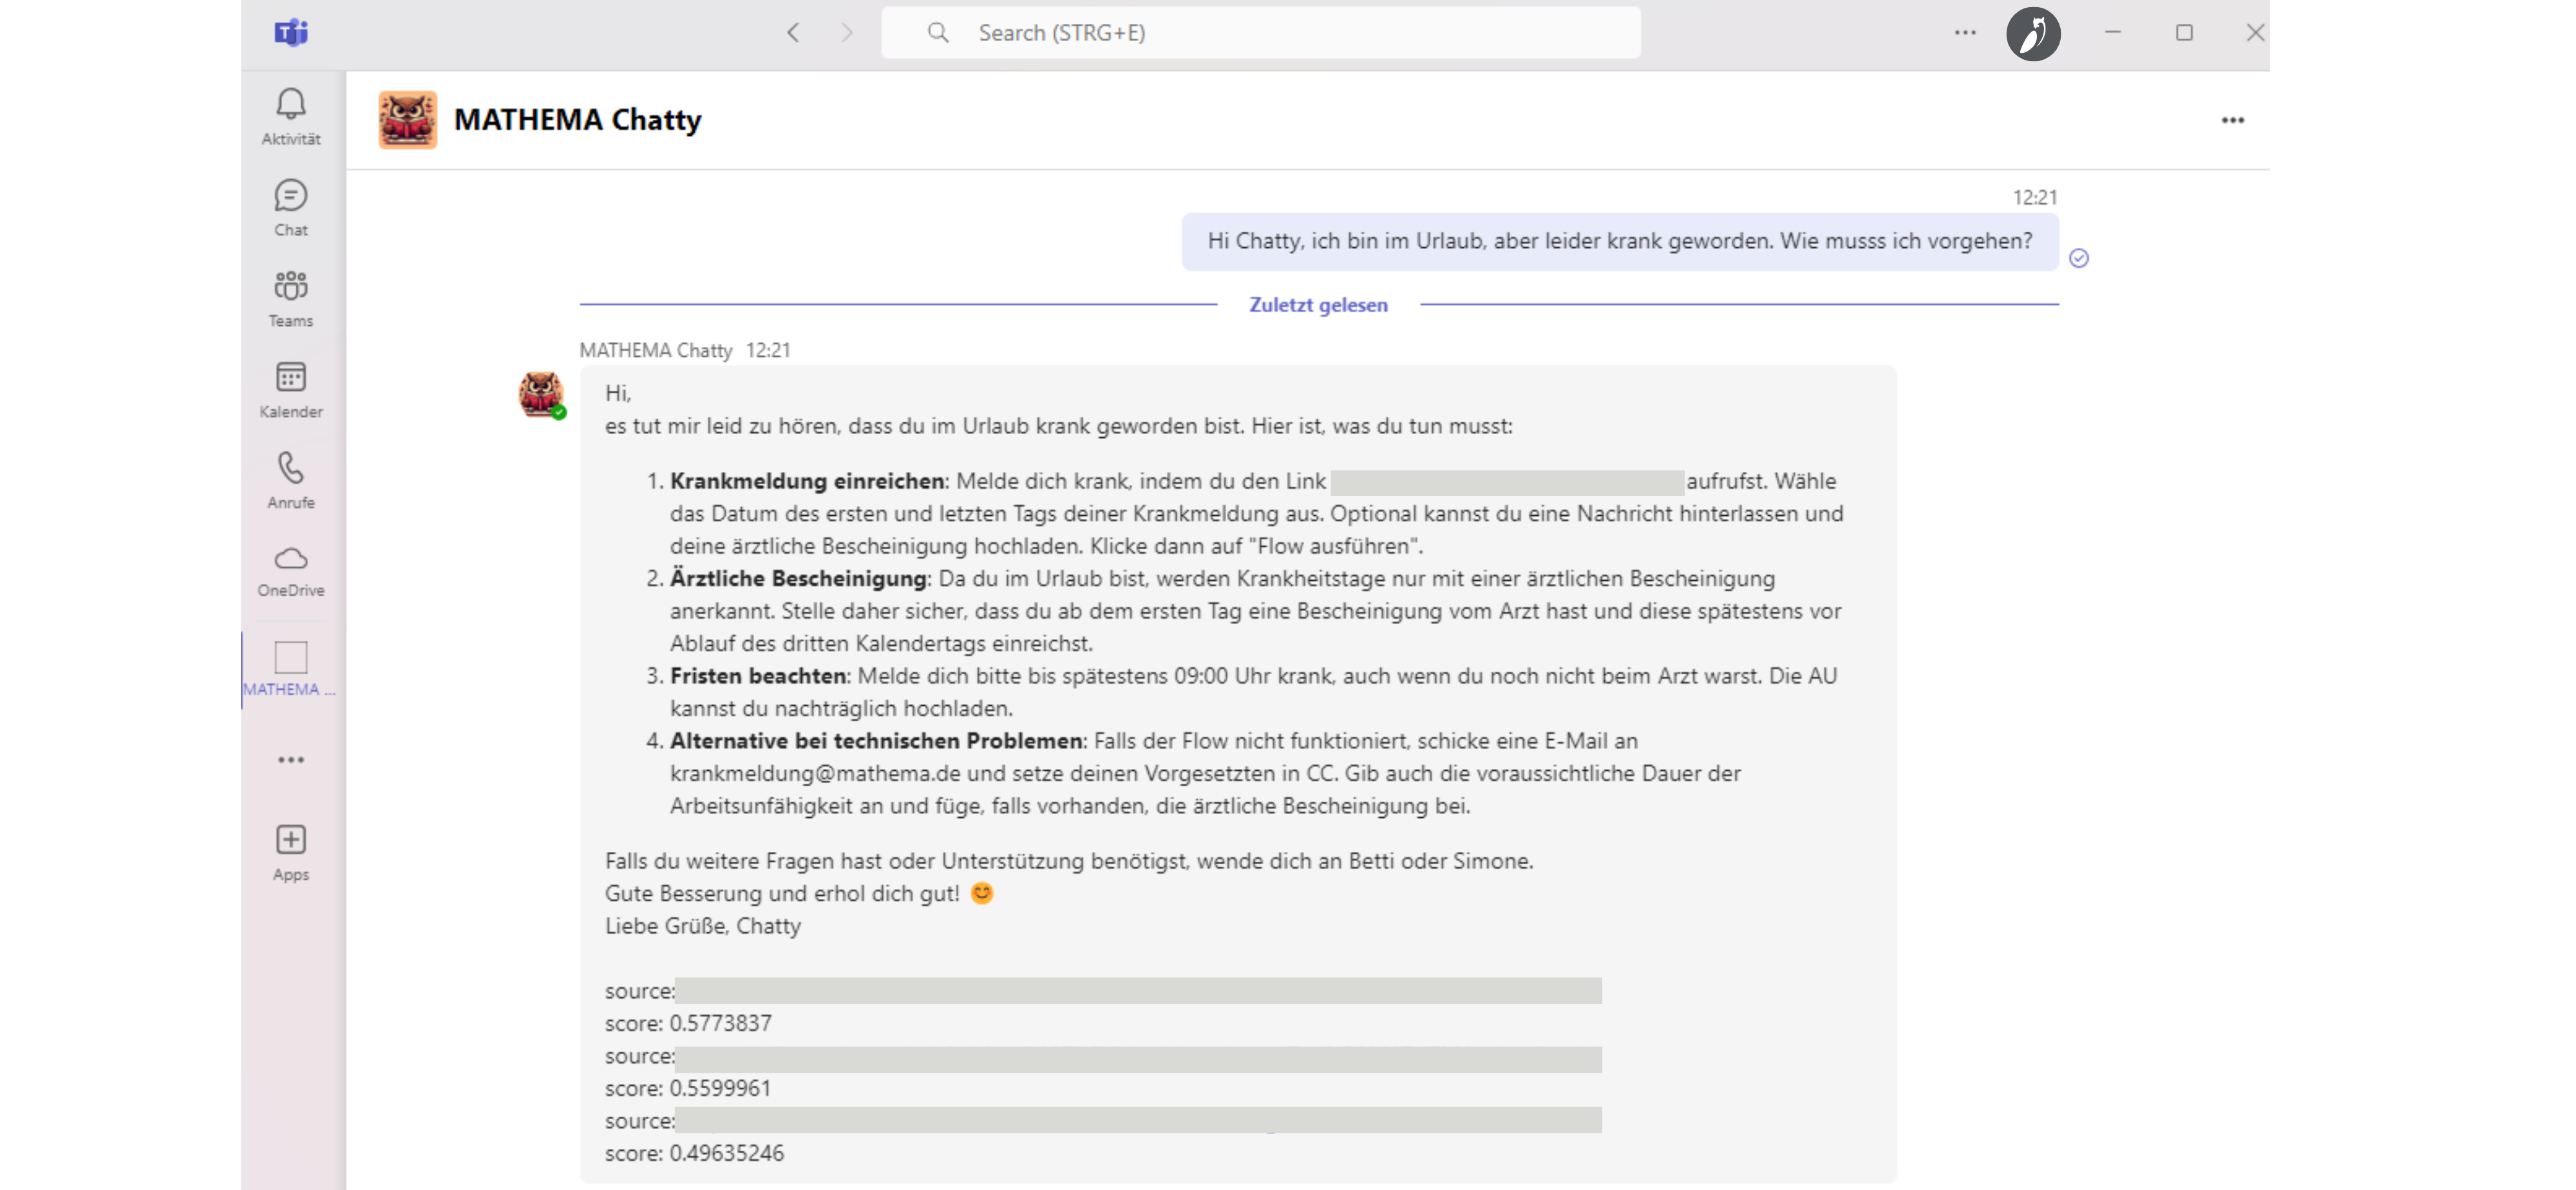This screenshot has width=2576, height=1190.
Task: Open the Apps store in the sidebar
Action: (291, 852)
